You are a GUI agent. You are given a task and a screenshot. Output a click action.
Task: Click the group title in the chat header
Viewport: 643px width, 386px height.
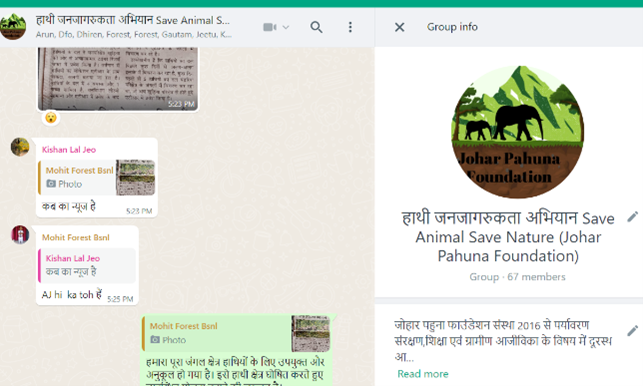(x=132, y=20)
